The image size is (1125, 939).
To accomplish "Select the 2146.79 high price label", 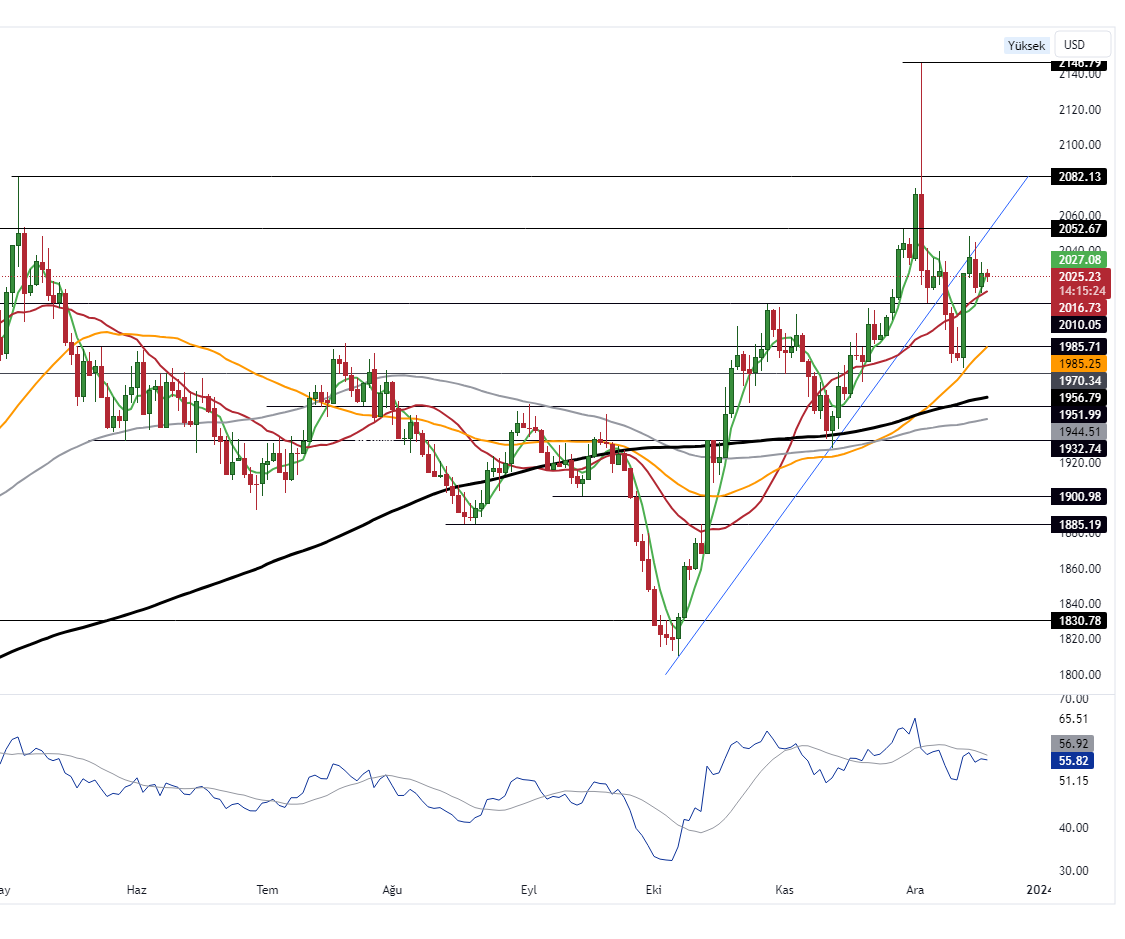I will point(1079,63).
